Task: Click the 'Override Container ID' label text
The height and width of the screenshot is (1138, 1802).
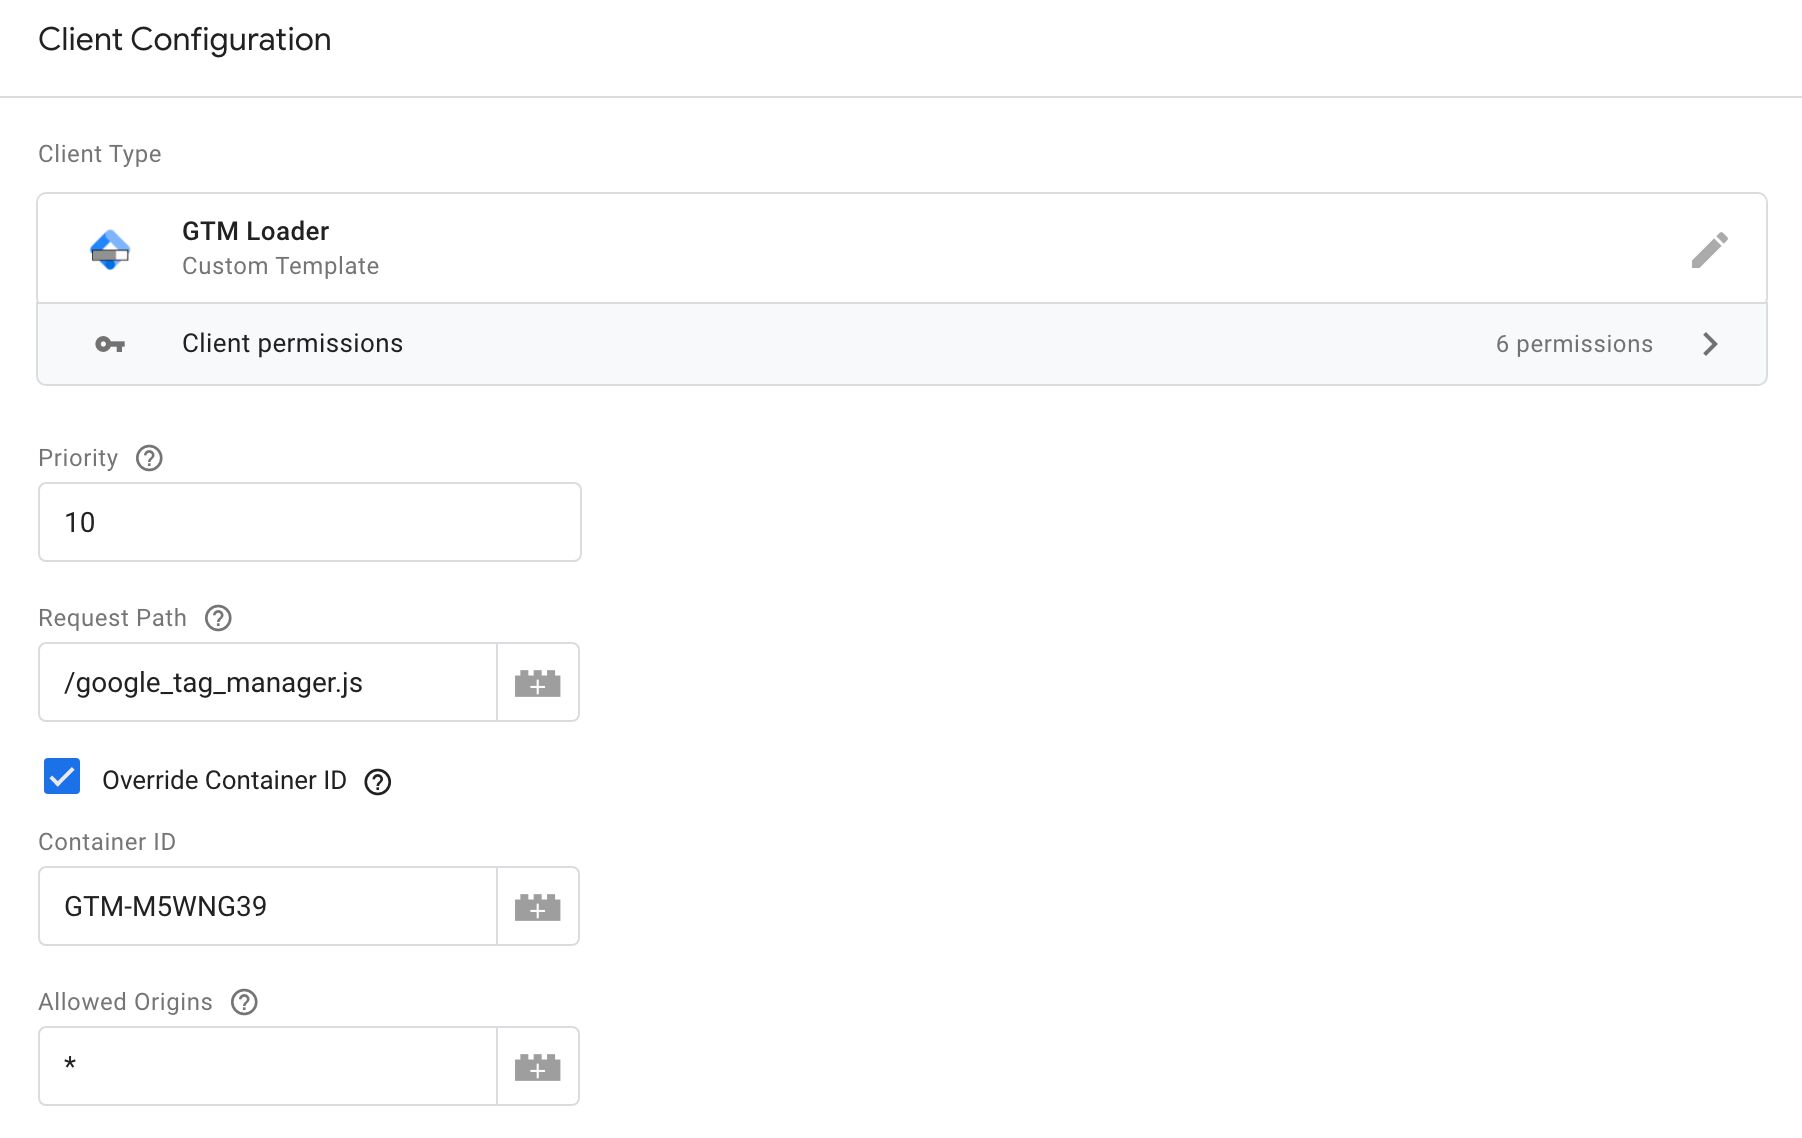Action: pyautogui.click(x=224, y=780)
